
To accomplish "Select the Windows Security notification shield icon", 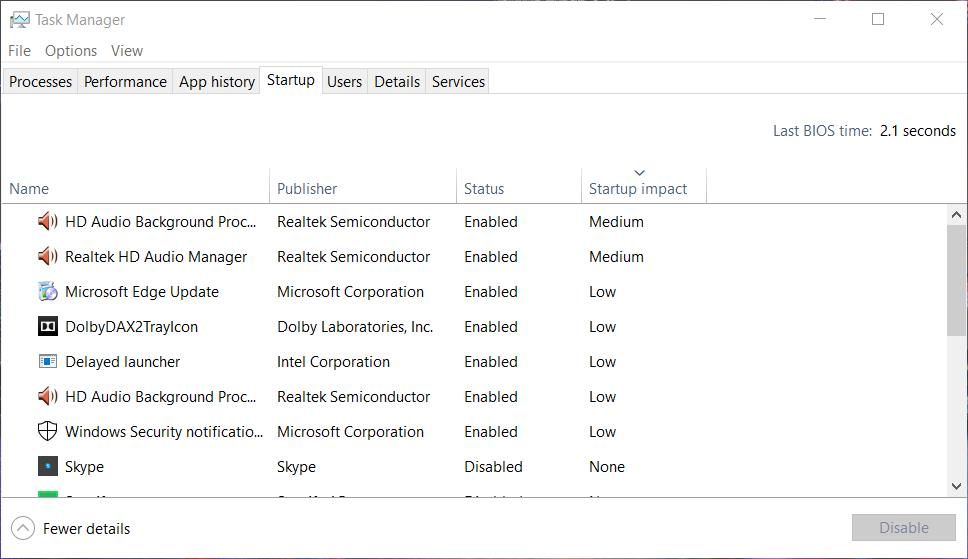I will point(47,432).
